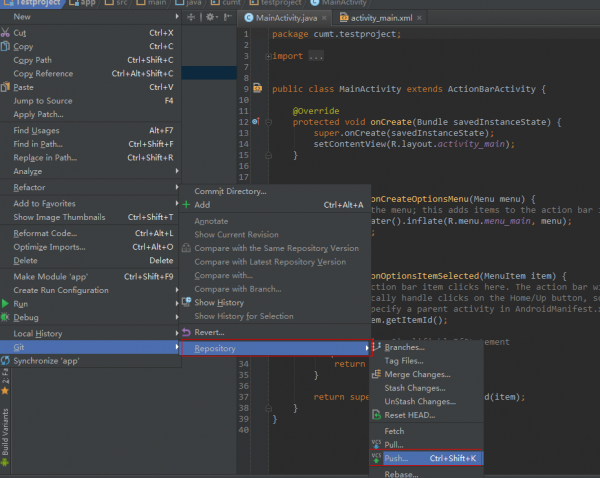The image size is (600, 478).
Task: Open the Git submenu
Action: click(90, 347)
